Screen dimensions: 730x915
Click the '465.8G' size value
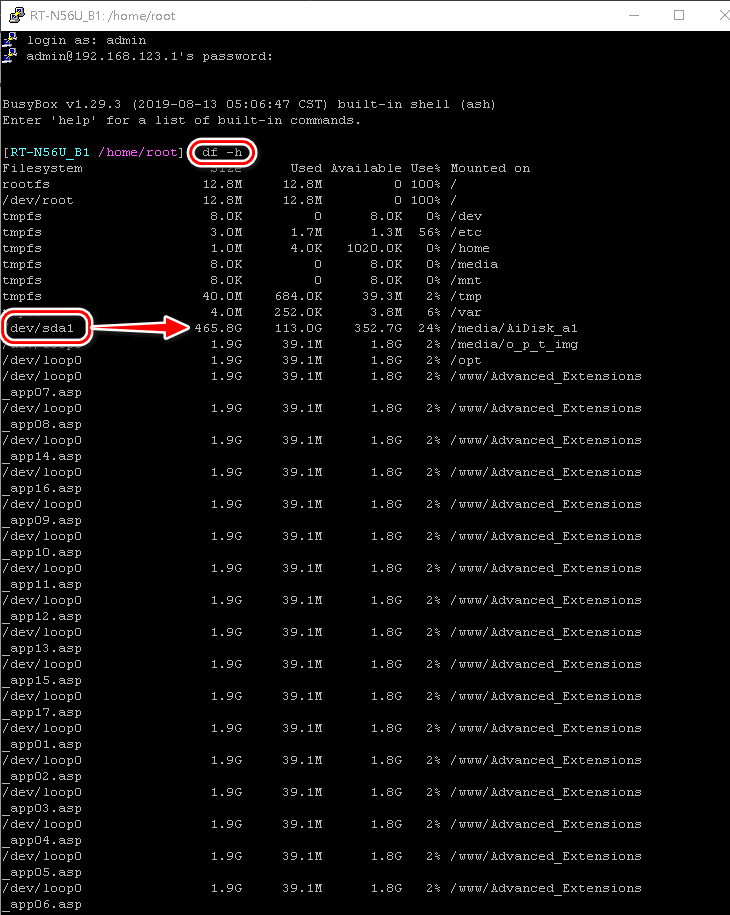tap(218, 328)
